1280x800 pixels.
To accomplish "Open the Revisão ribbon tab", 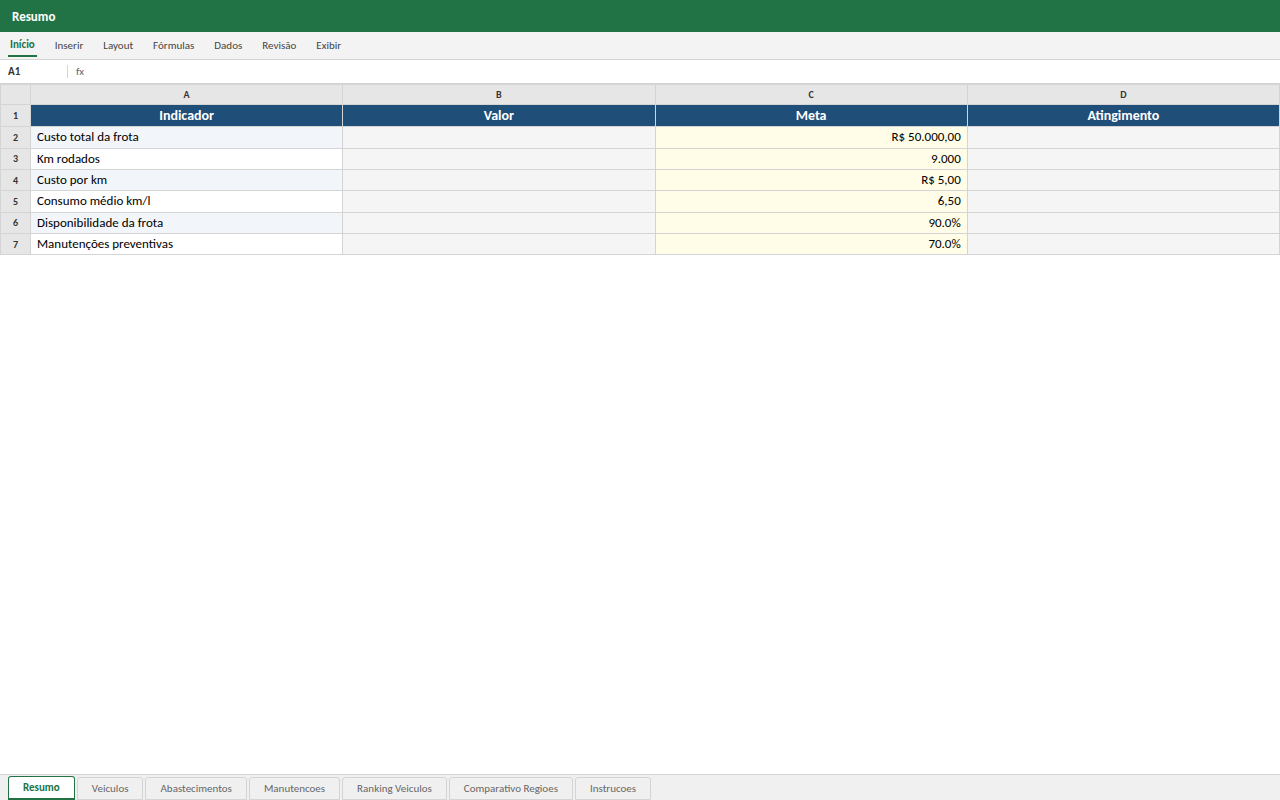I will click(279, 46).
